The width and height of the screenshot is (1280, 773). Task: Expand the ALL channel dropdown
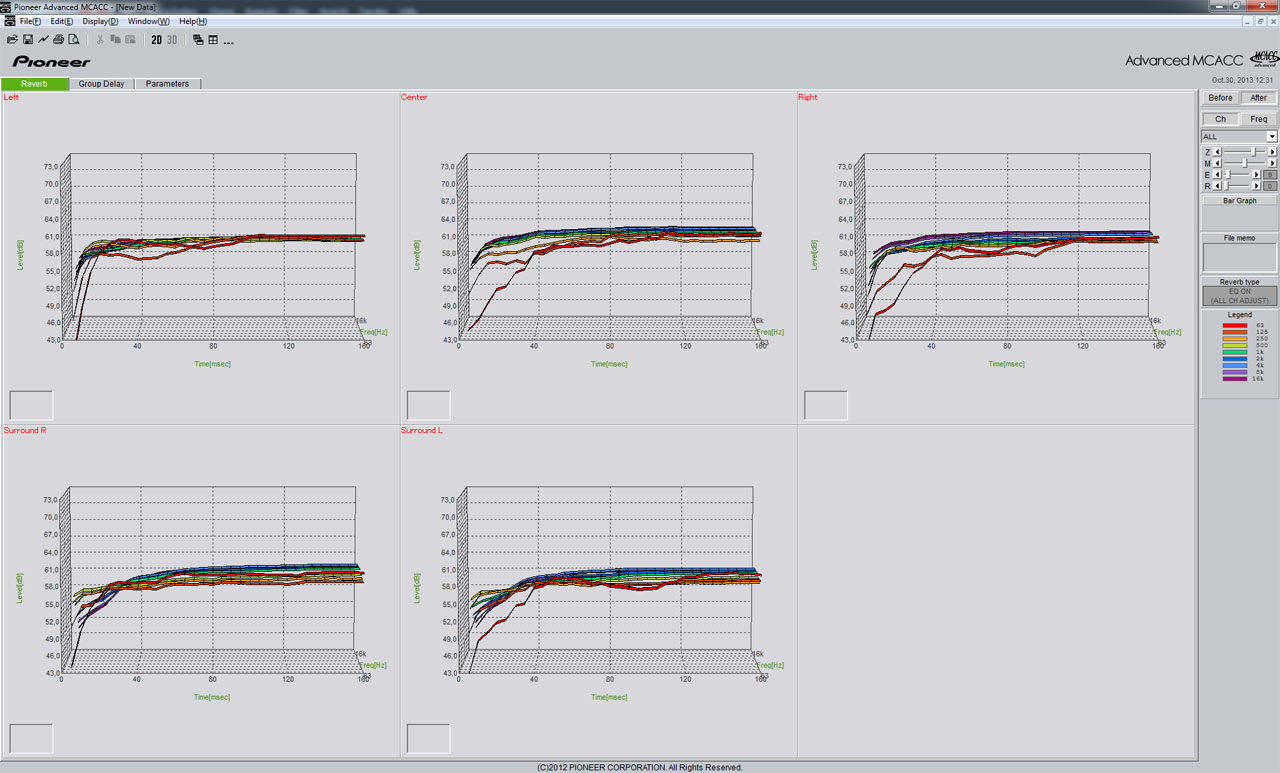(1271, 136)
